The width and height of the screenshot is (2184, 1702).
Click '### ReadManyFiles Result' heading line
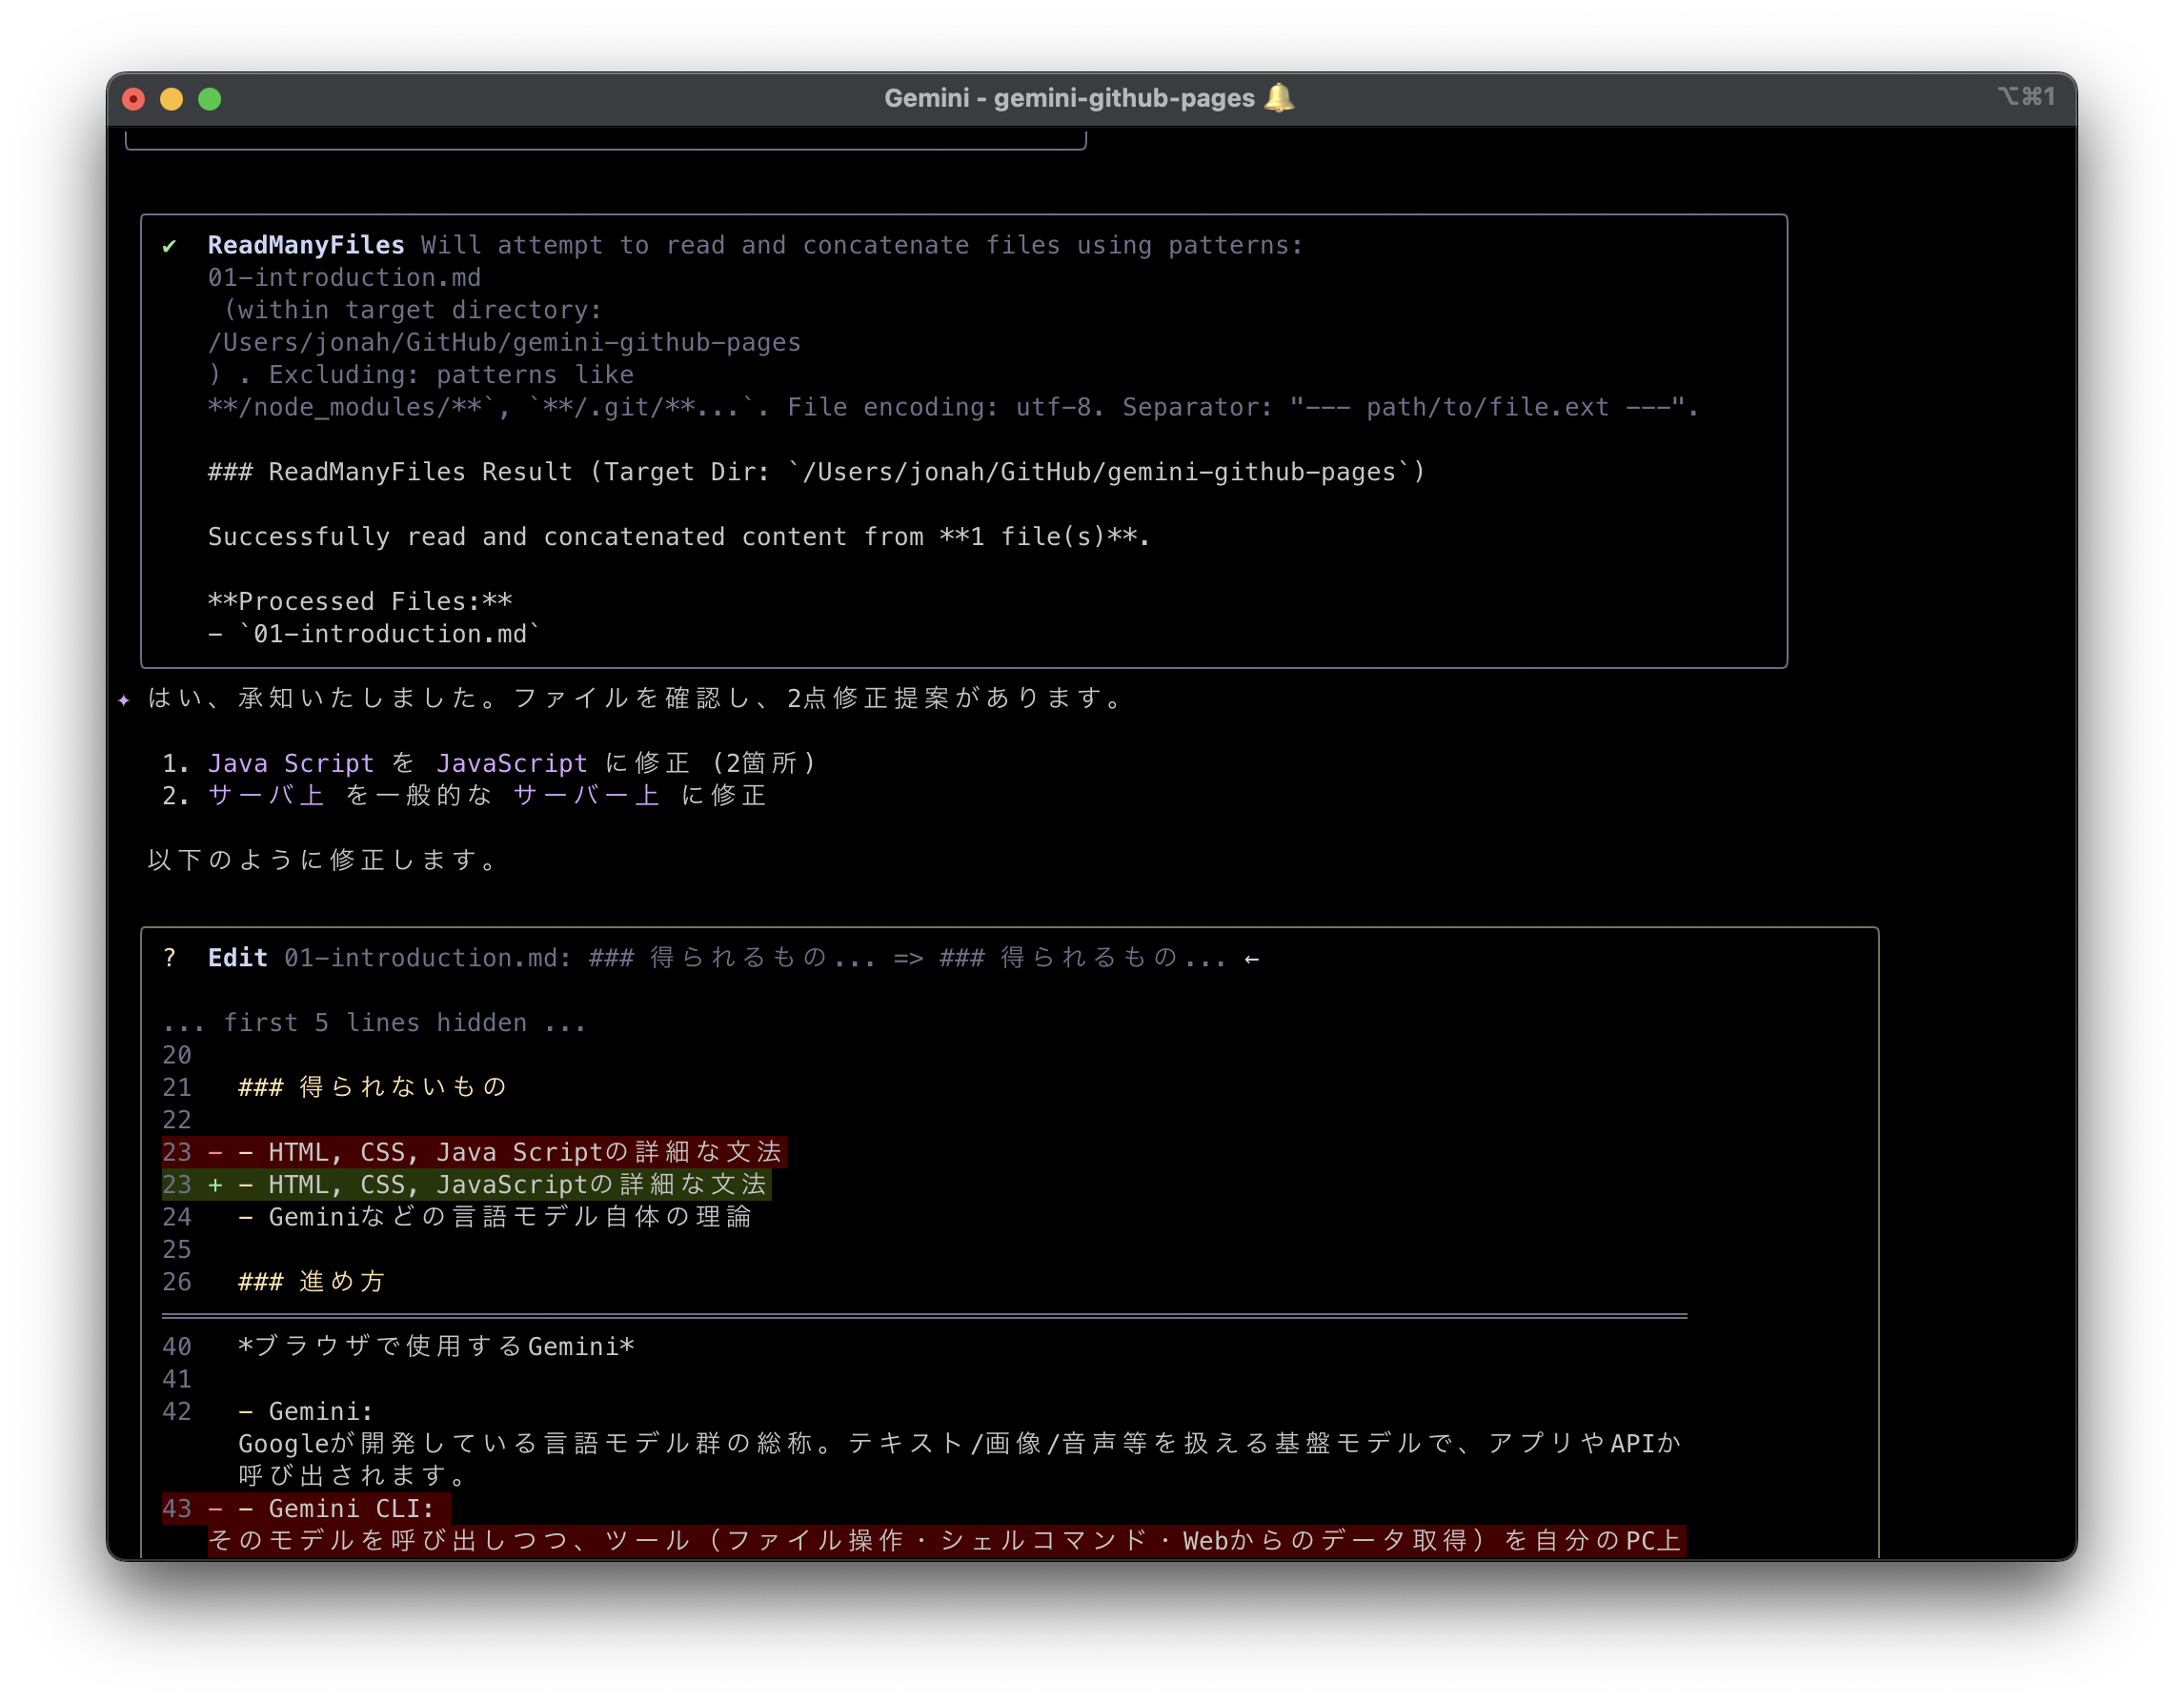pyautogui.click(x=816, y=472)
